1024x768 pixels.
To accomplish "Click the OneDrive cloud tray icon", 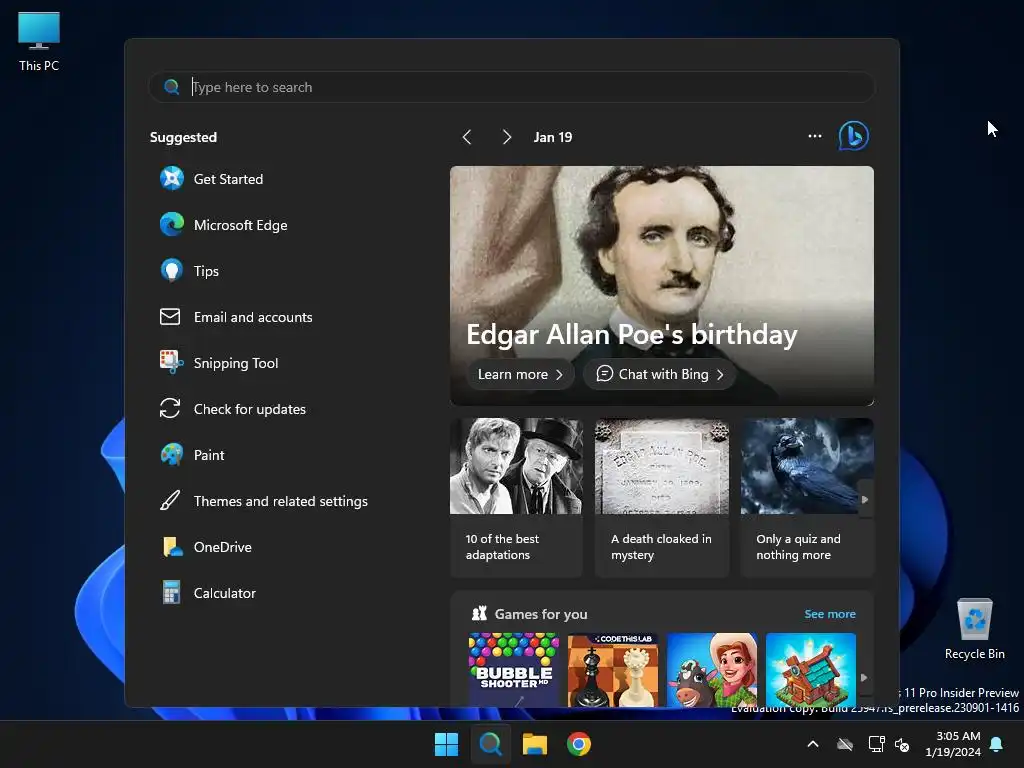I will point(845,744).
